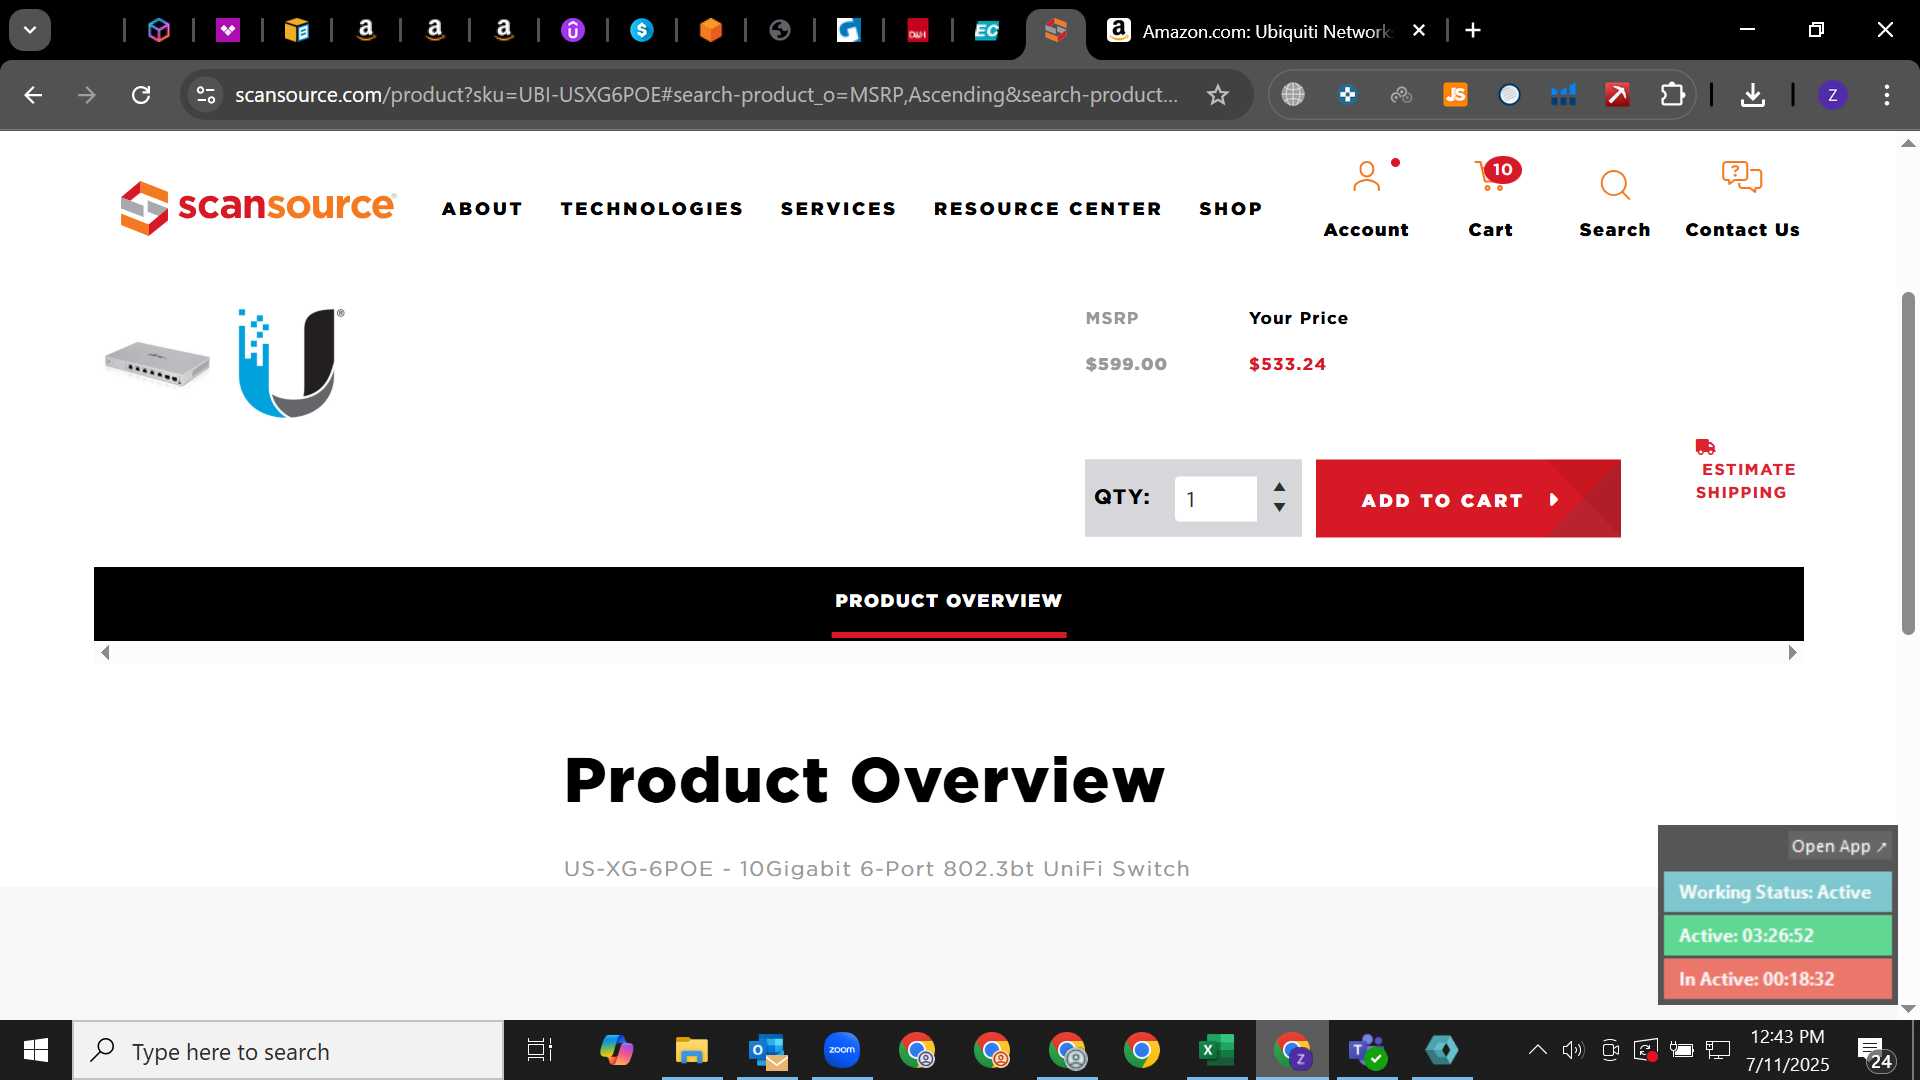Open a new browser tab

(x=1473, y=31)
